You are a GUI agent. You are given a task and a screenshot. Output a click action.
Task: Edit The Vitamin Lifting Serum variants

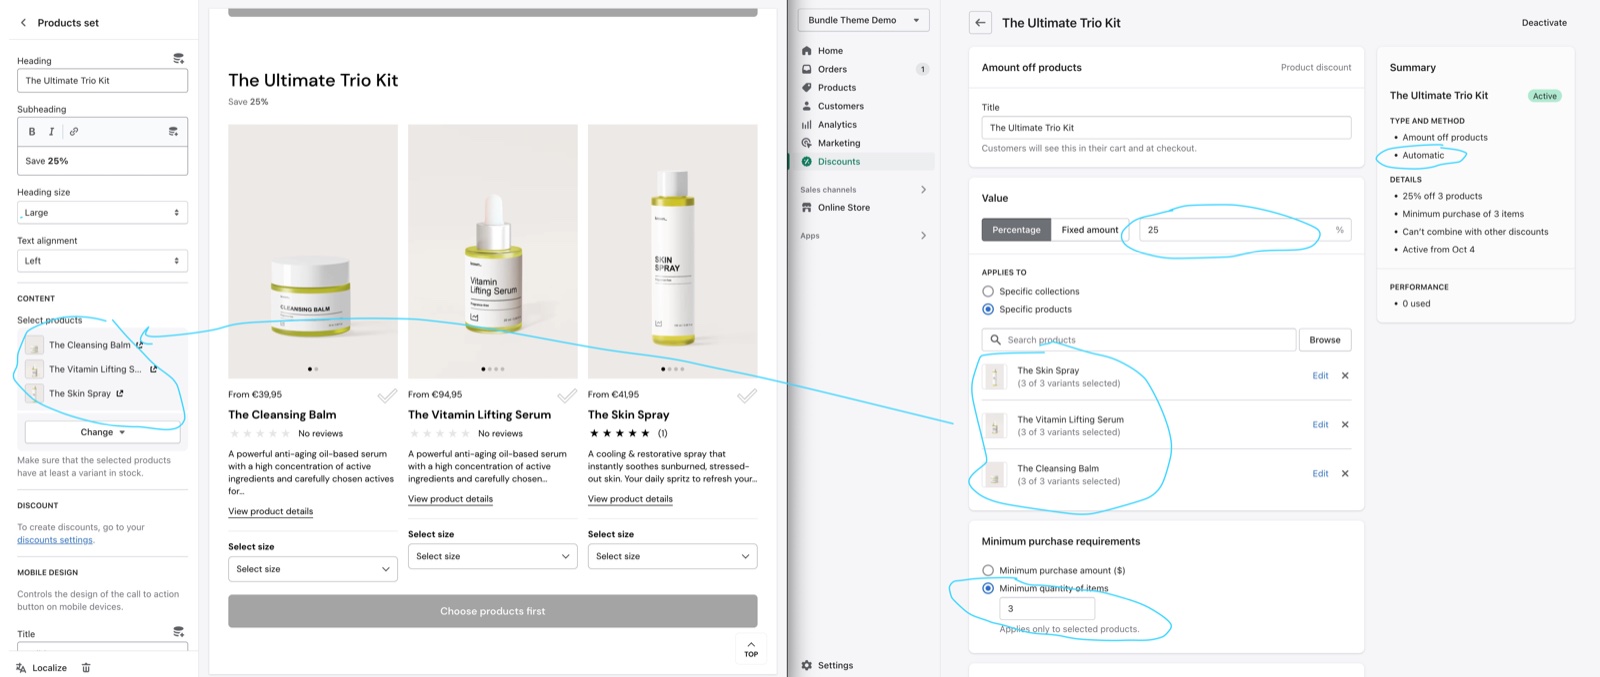(1320, 425)
